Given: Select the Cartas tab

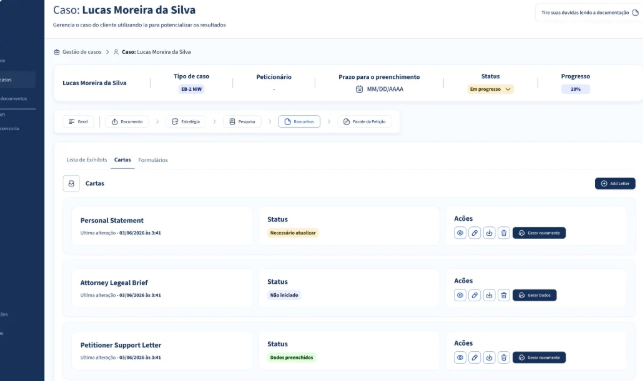Looking at the screenshot, I should point(123,160).
